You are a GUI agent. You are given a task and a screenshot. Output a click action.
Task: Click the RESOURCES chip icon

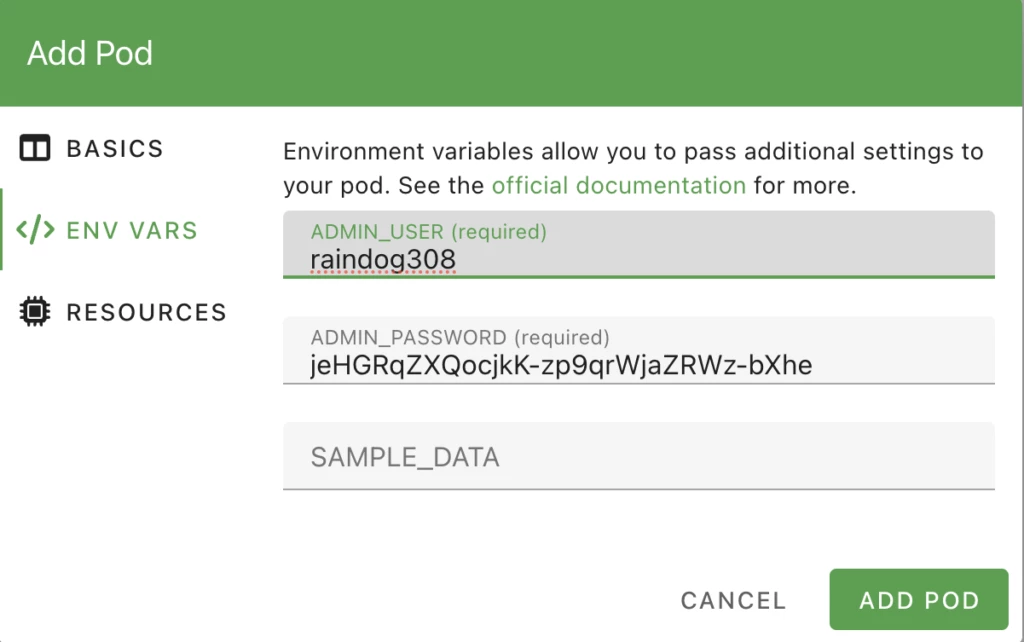click(35, 312)
